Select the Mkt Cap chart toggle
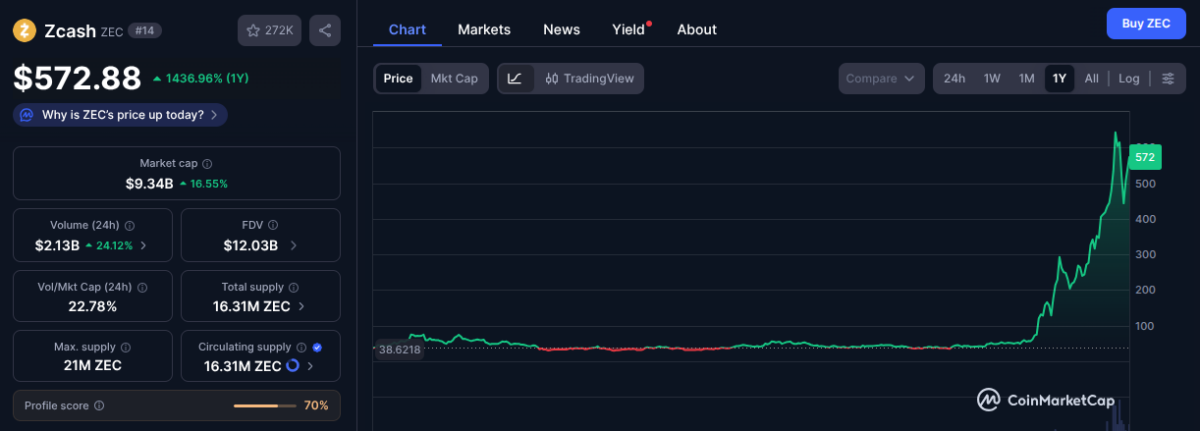 pos(454,78)
